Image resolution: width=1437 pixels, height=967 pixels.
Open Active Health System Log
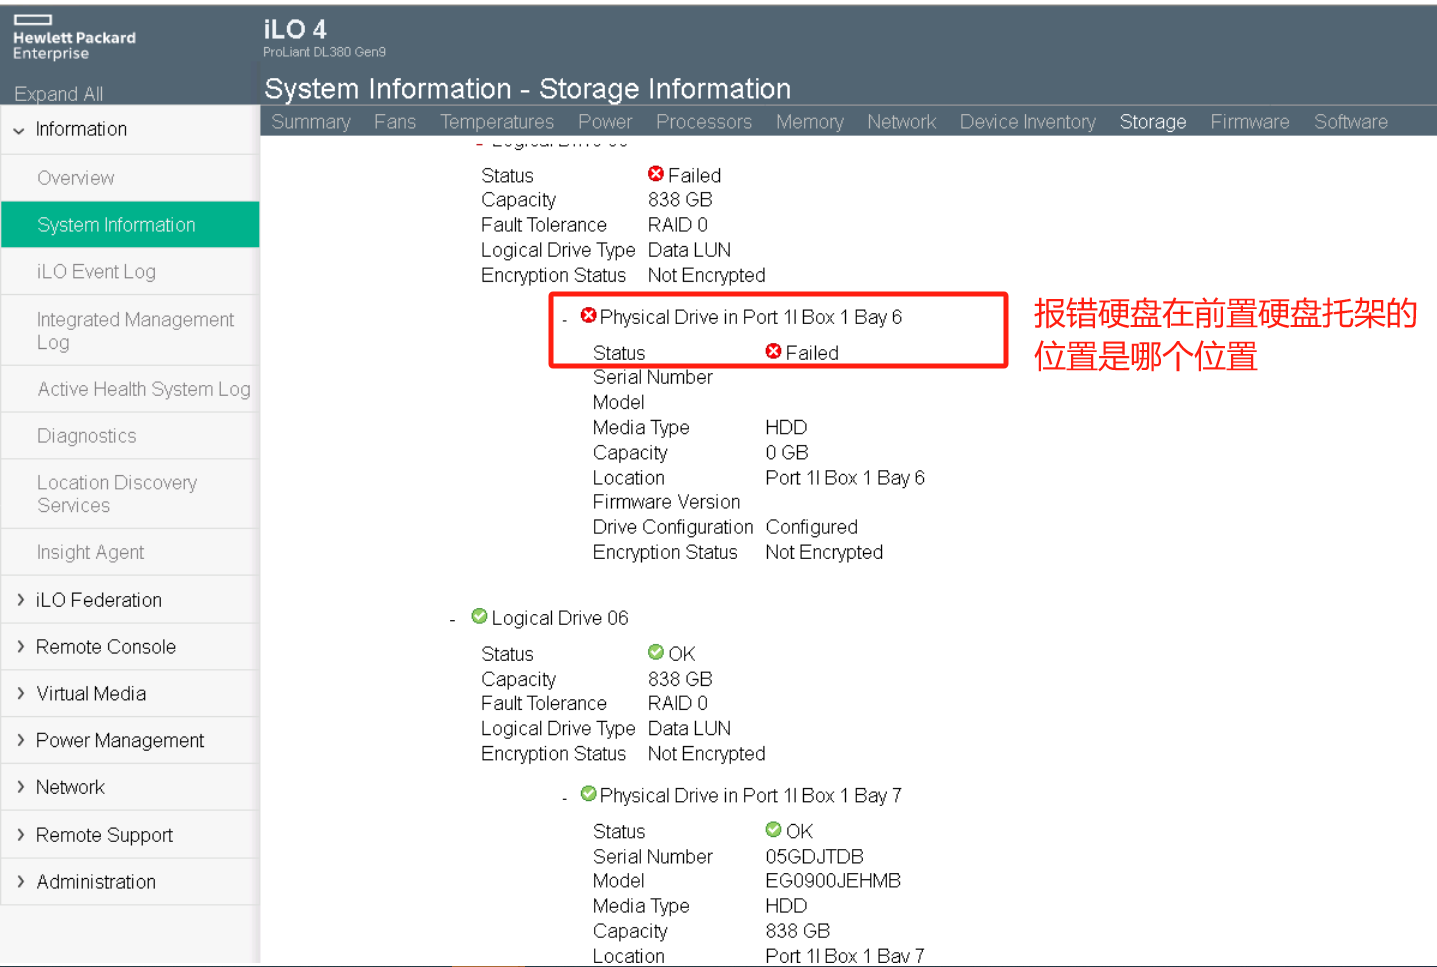(143, 389)
